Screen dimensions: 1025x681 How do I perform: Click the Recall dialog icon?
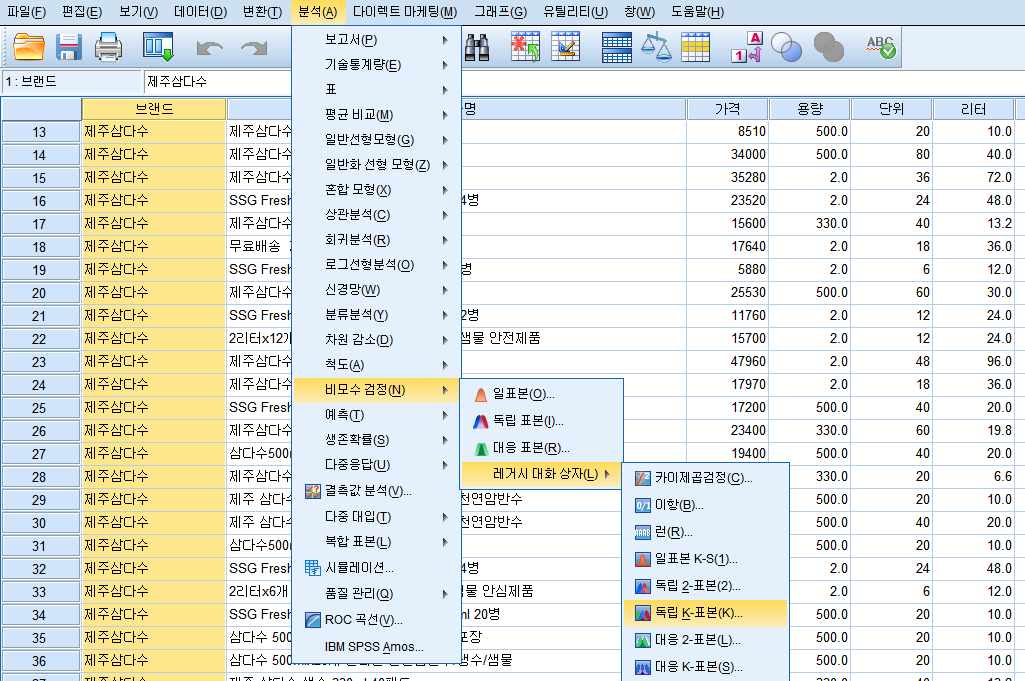[158, 47]
